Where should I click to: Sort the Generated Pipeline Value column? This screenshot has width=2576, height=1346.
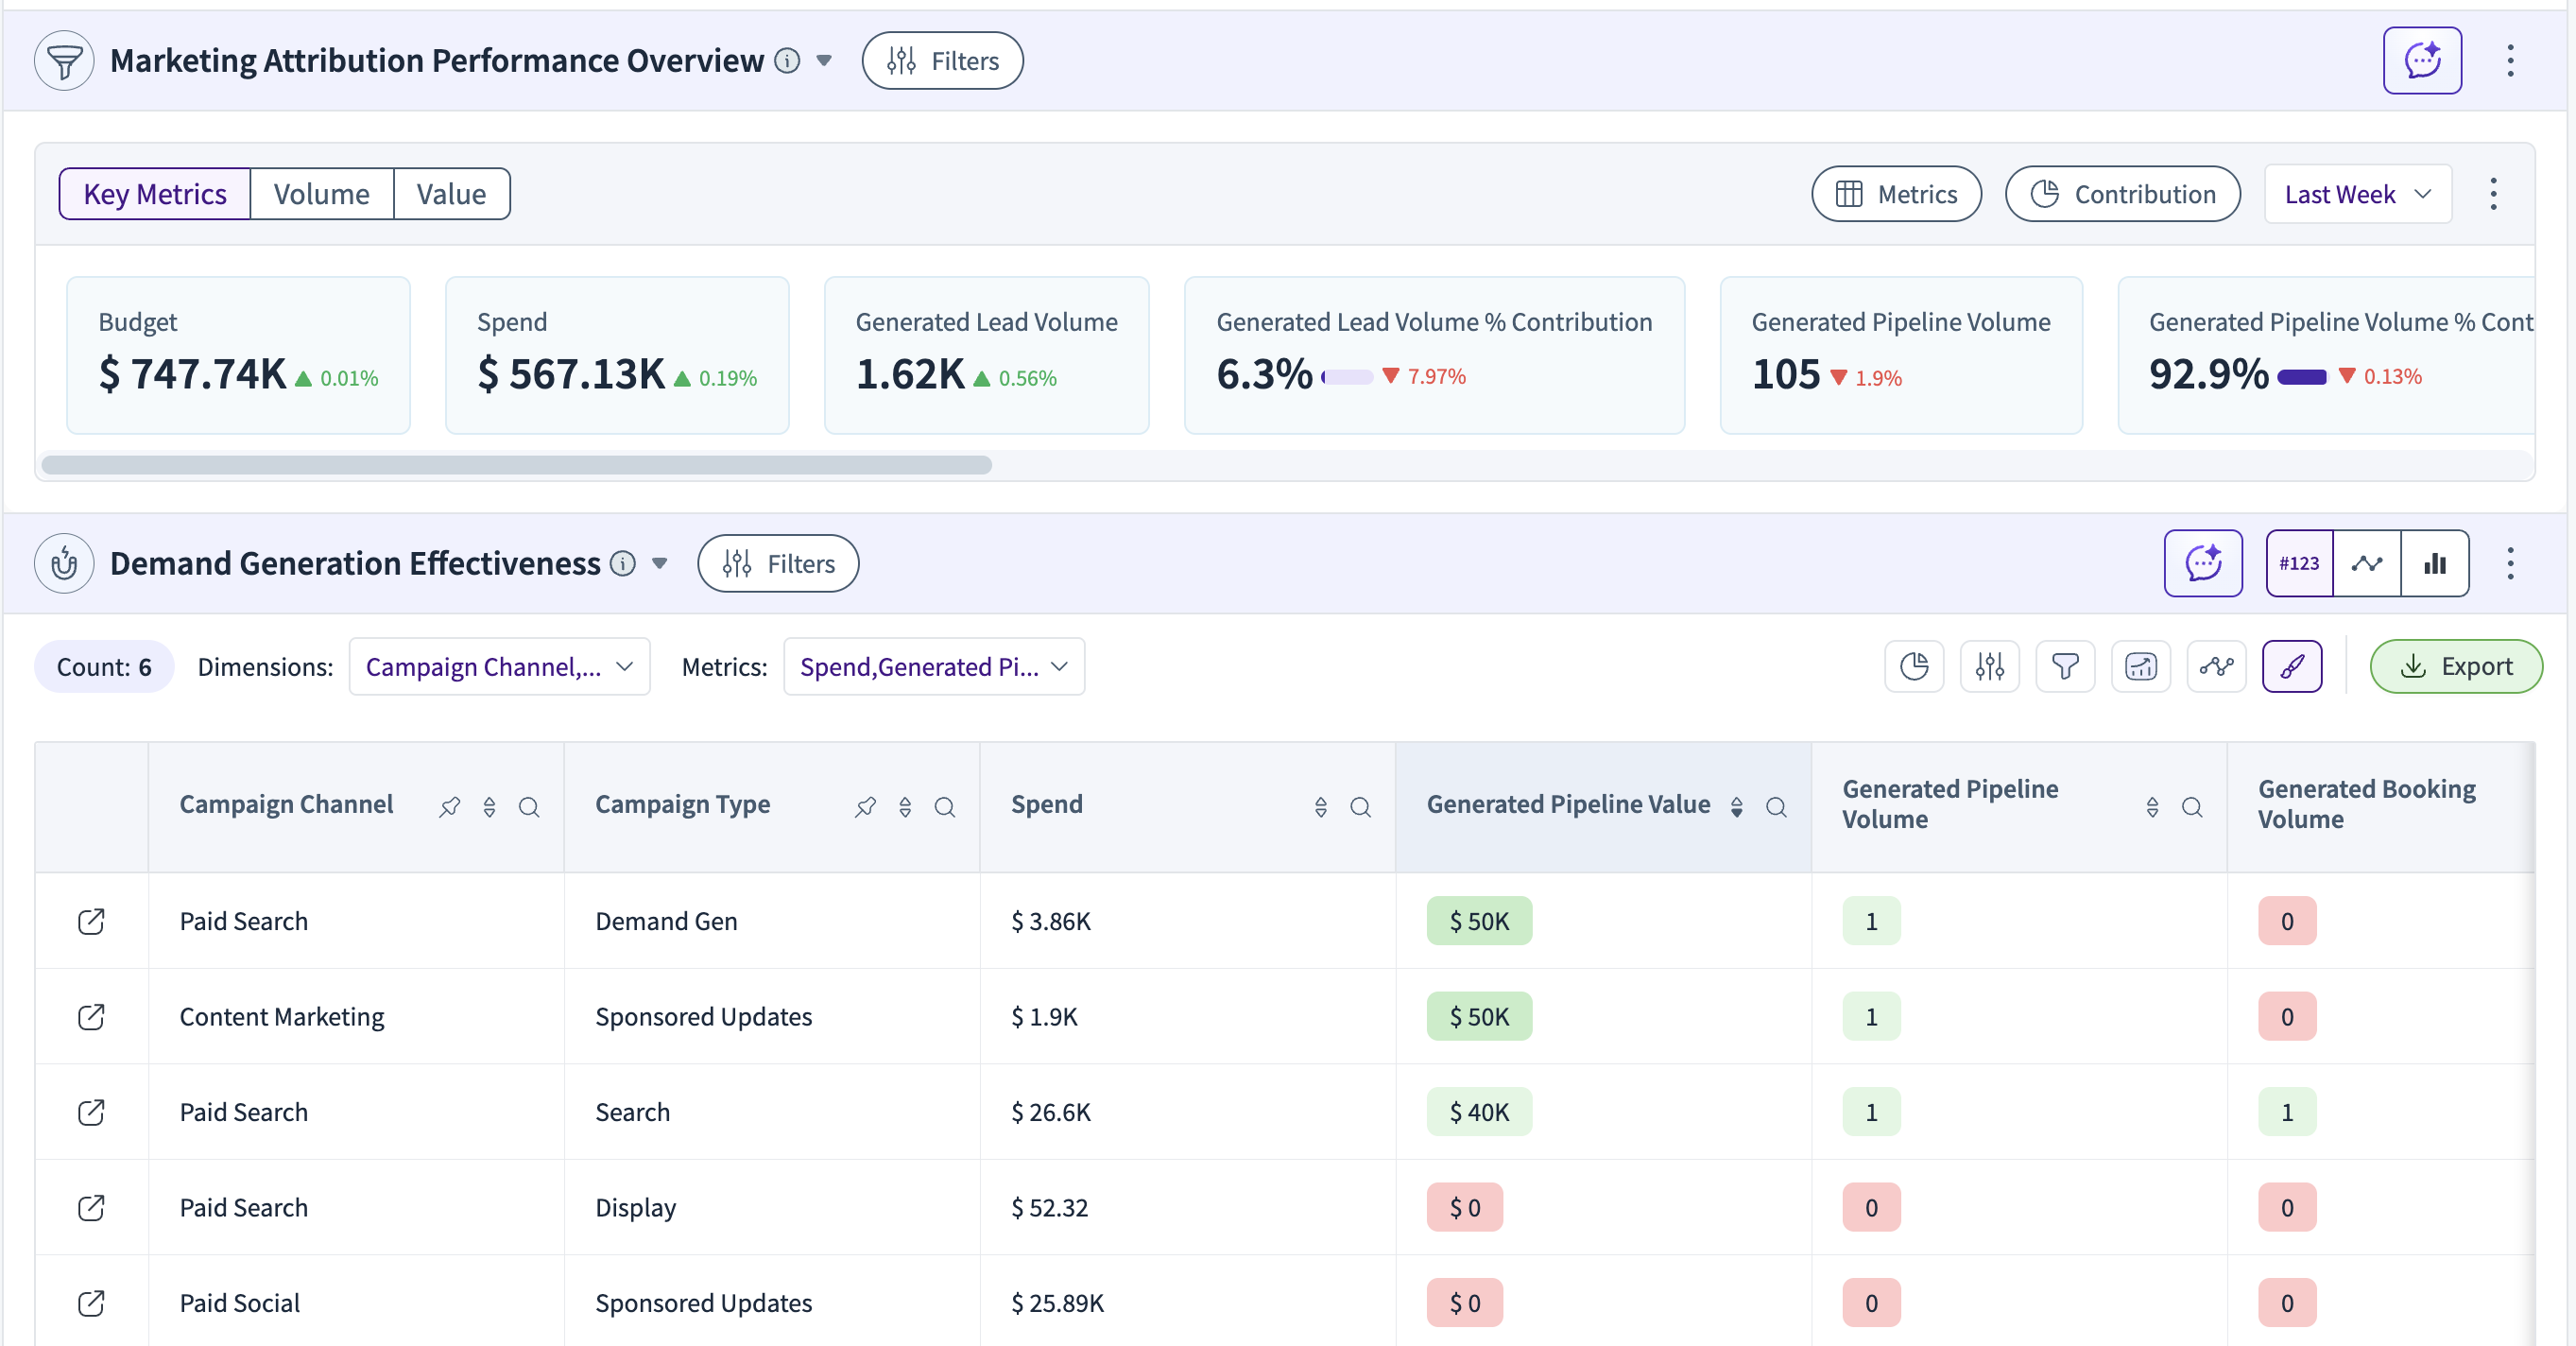(1736, 807)
